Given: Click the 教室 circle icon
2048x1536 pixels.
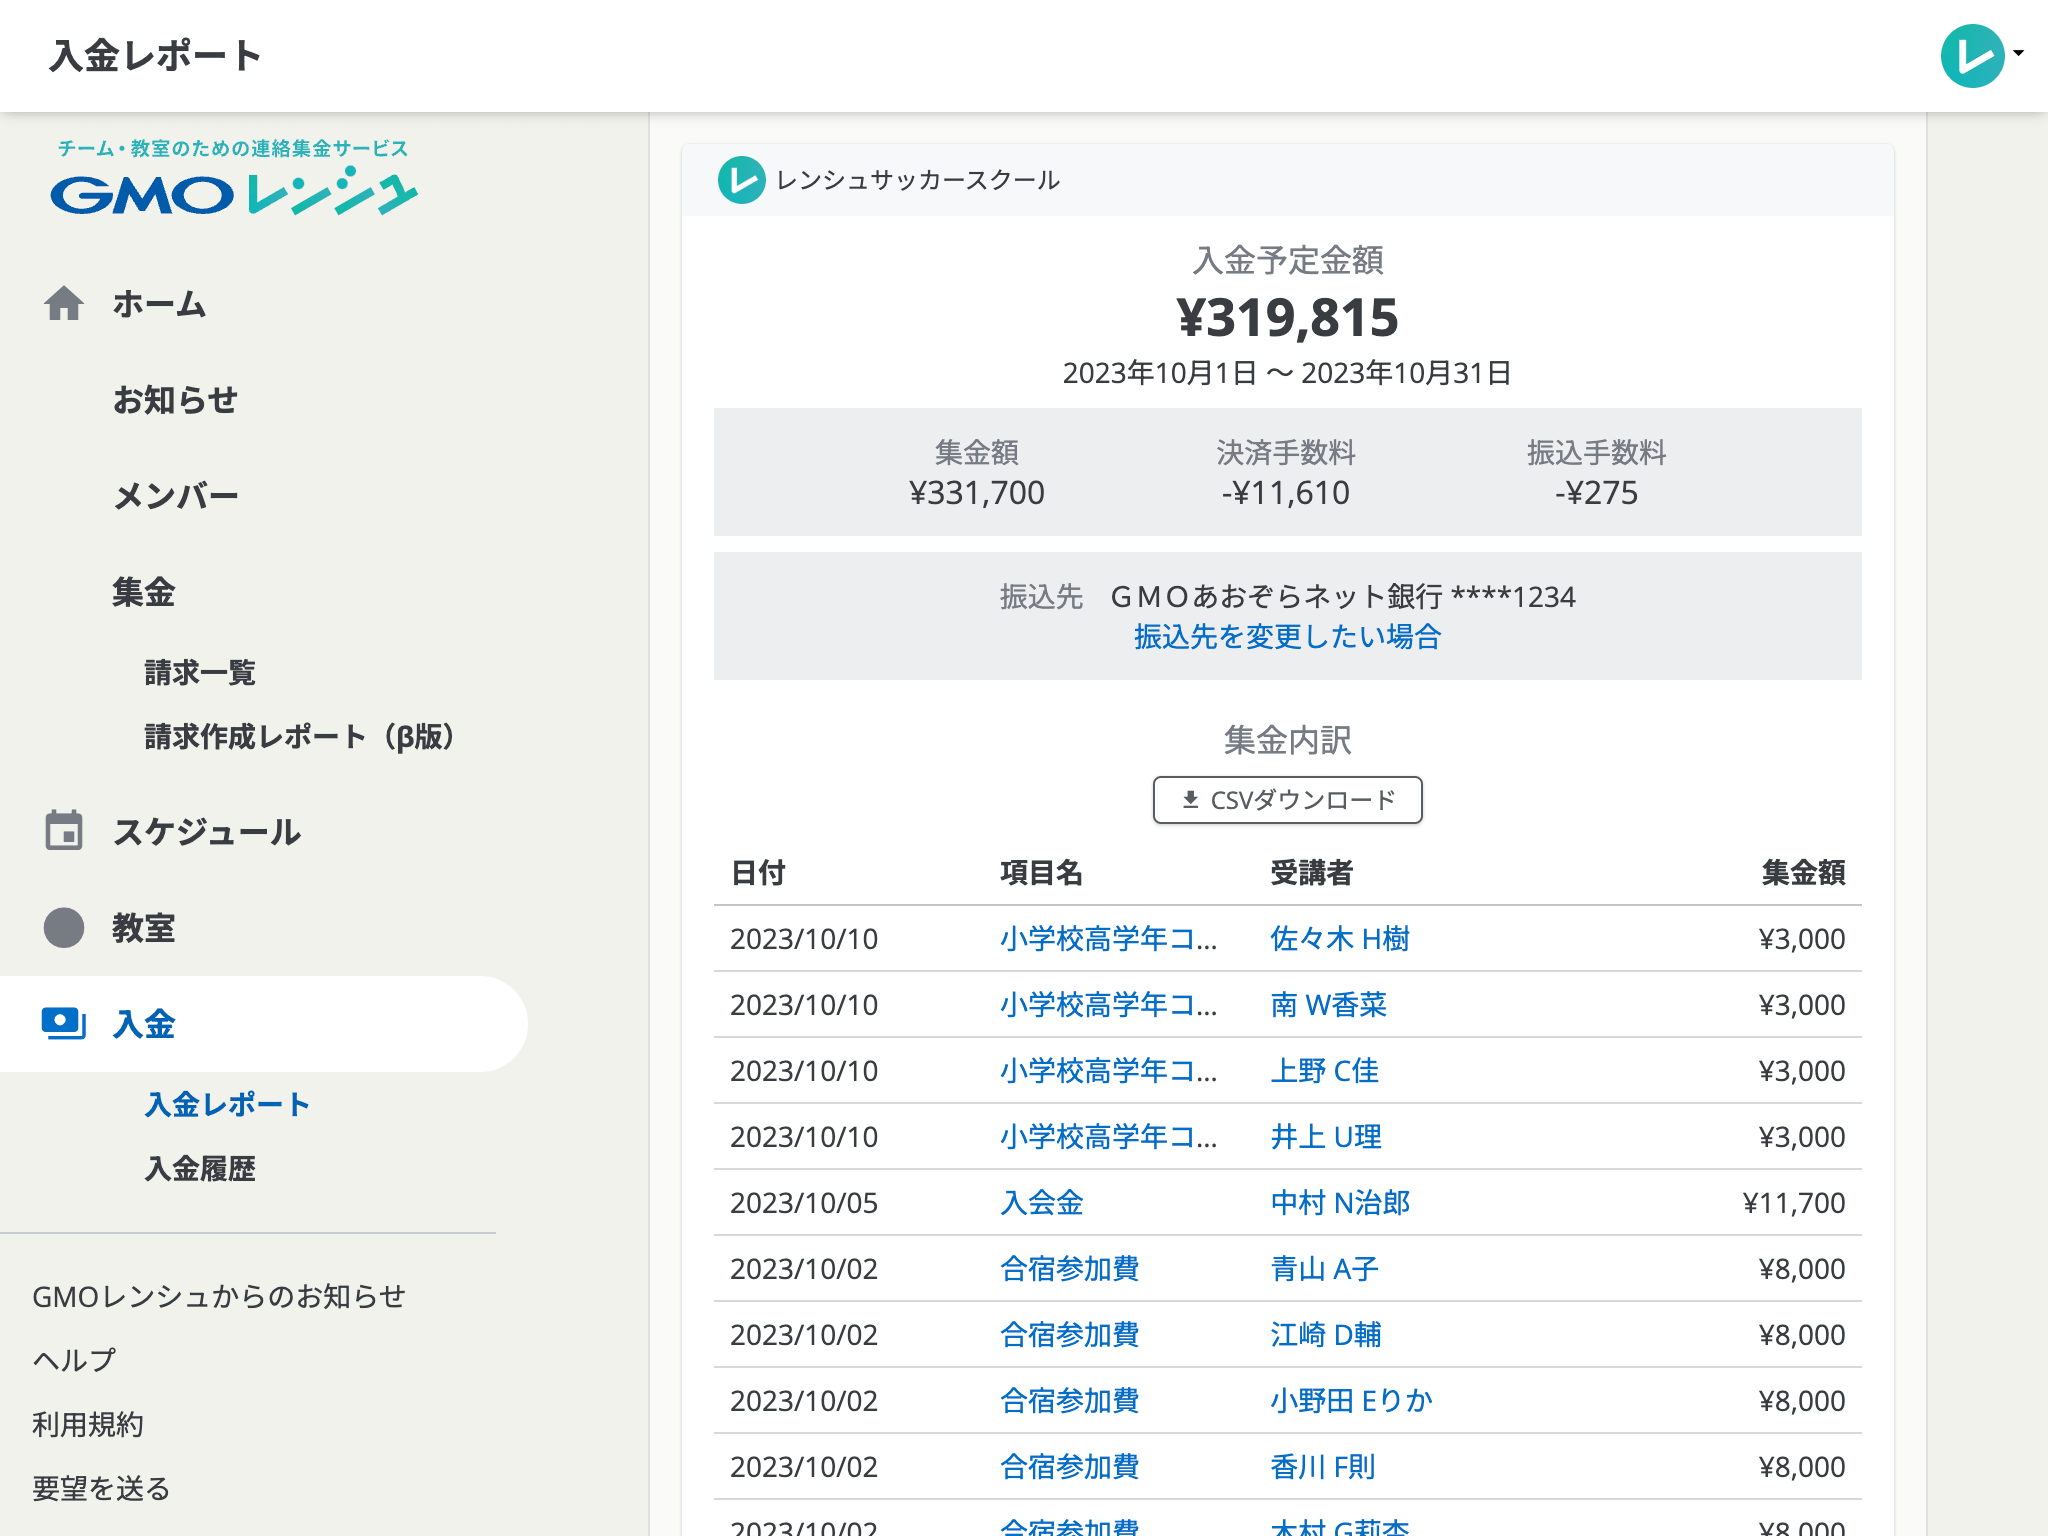Looking at the screenshot, I should click(63, 927).
